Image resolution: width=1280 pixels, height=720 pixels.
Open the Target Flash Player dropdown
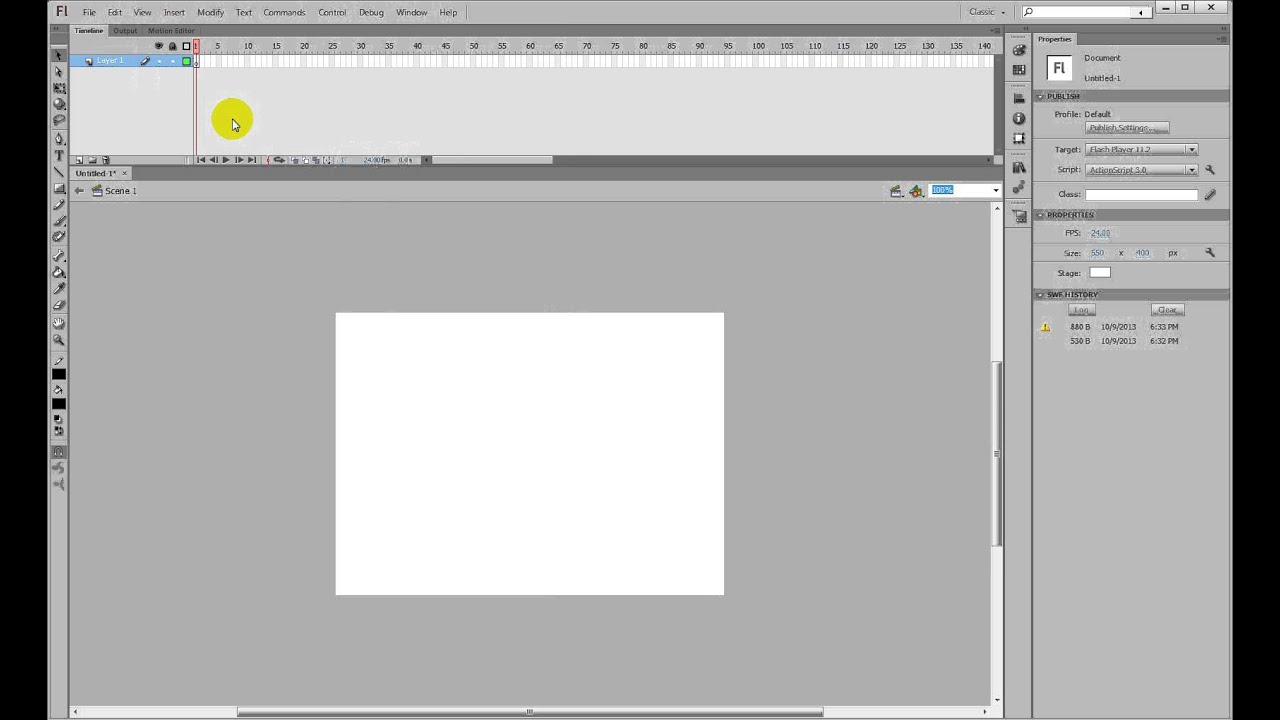pos(1141,149)
